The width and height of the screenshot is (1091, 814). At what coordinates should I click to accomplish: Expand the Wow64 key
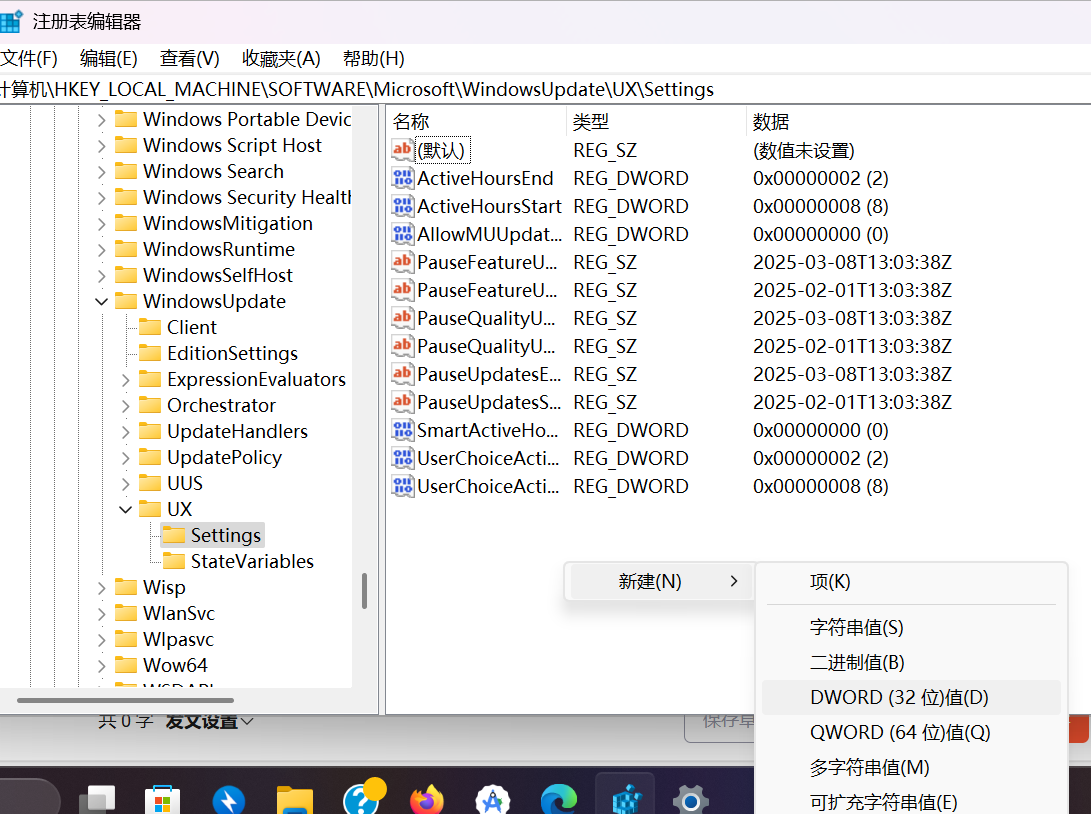[x=102, y=665]
